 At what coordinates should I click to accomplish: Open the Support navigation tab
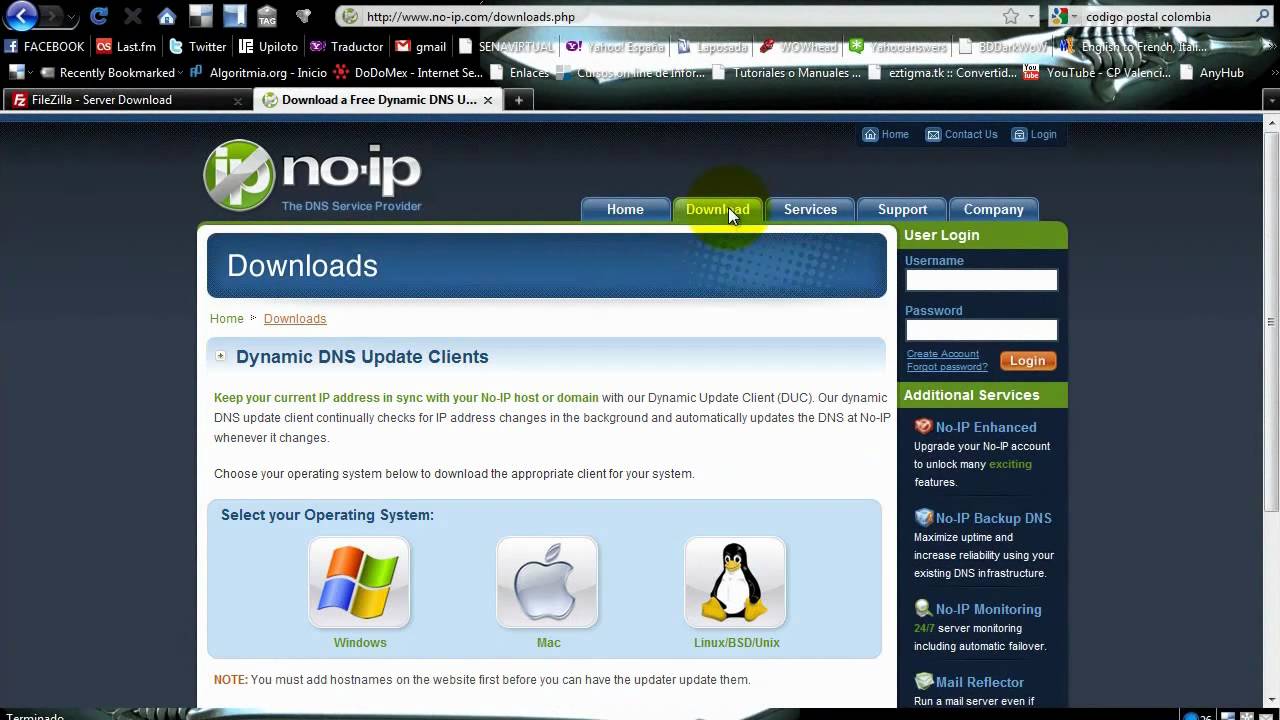902,209
